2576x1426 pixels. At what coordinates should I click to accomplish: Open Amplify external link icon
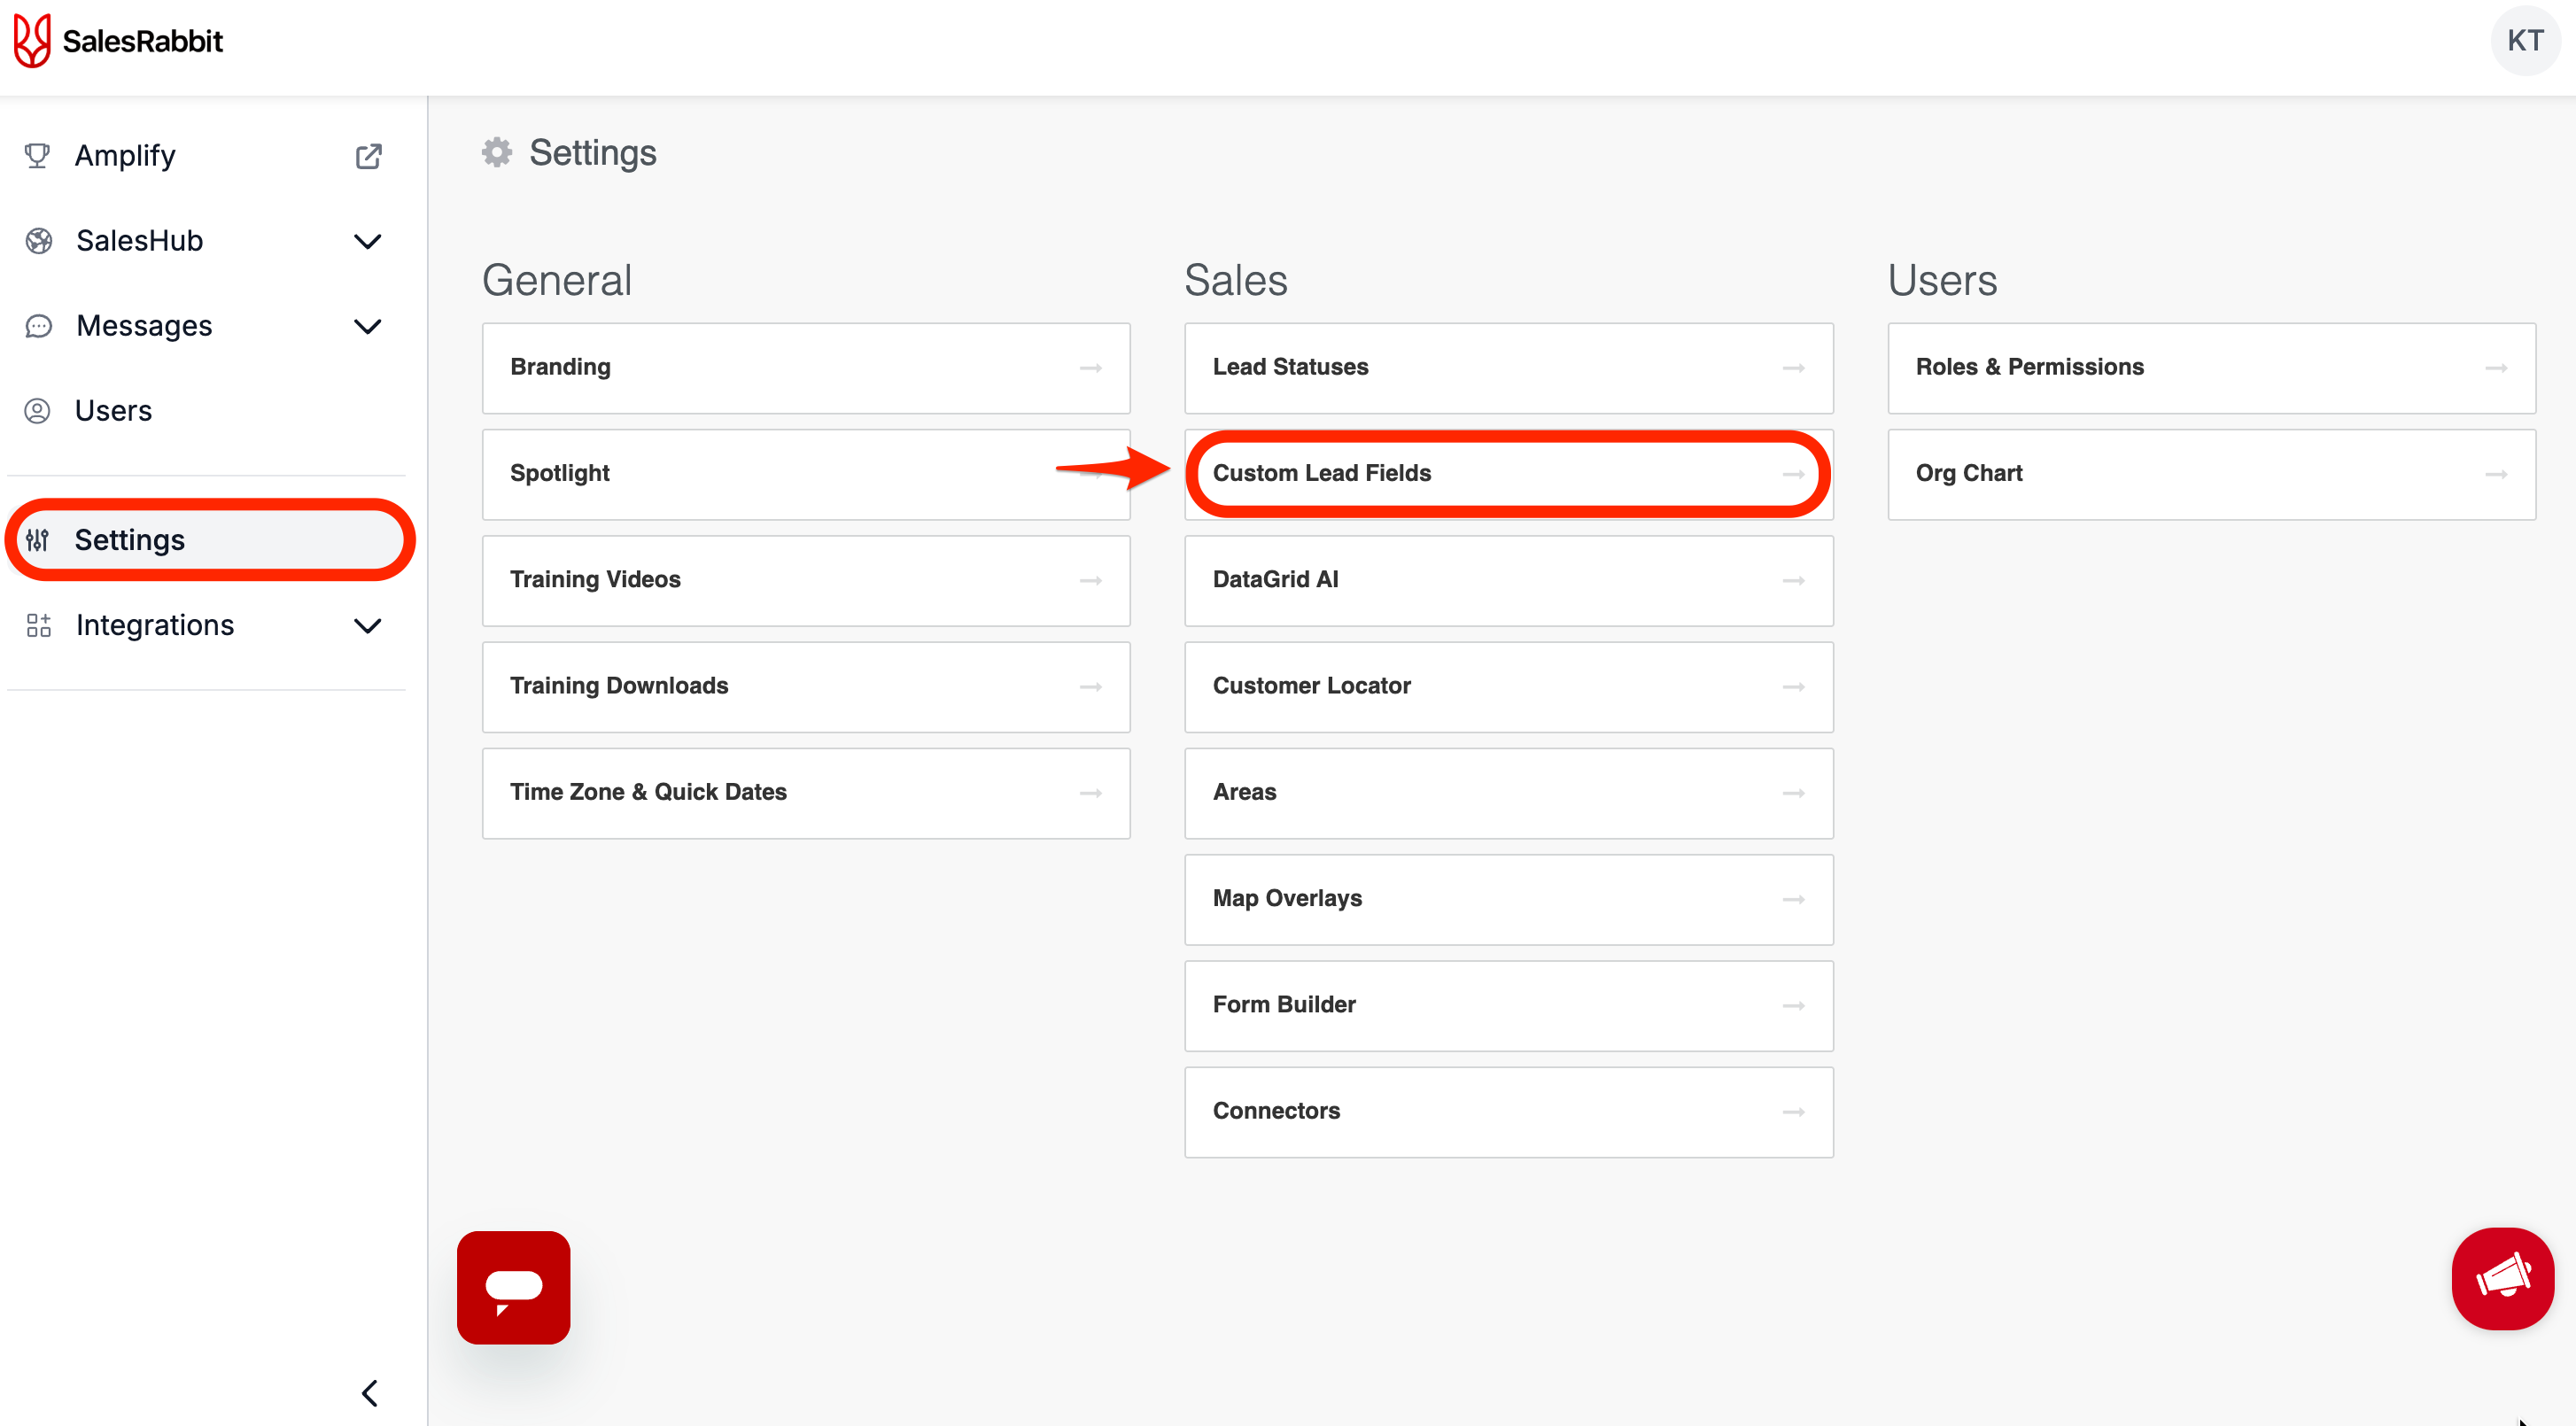coord(368,156)
